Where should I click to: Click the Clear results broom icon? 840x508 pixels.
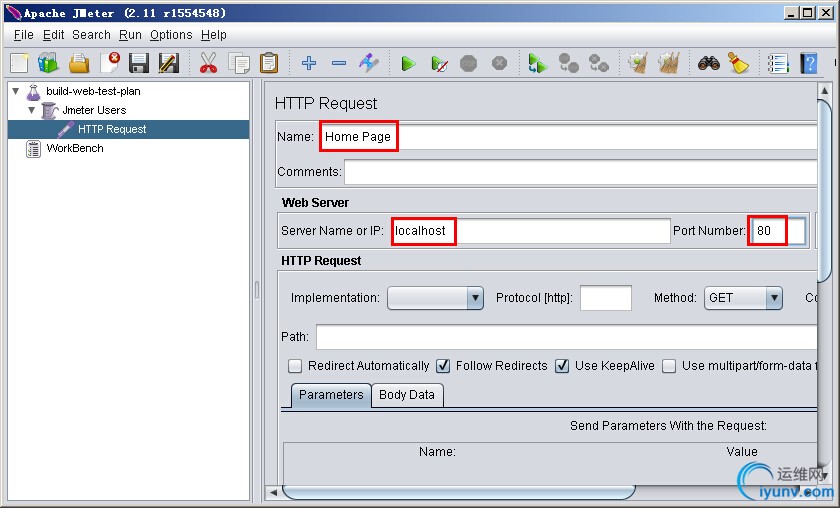tap(638, 63)
